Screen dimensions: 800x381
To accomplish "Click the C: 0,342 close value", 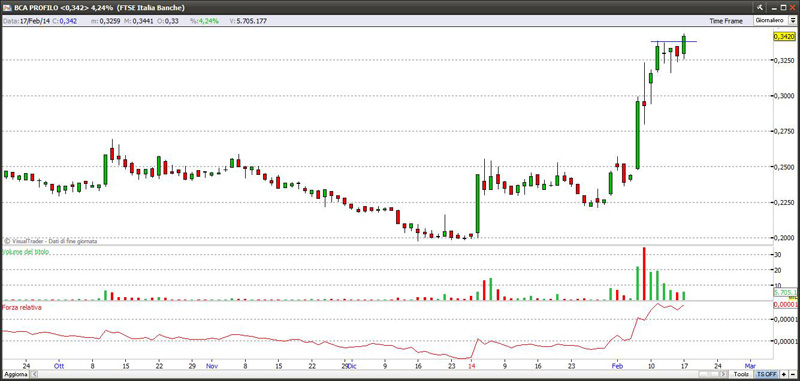I will click(x=65, y=21).
